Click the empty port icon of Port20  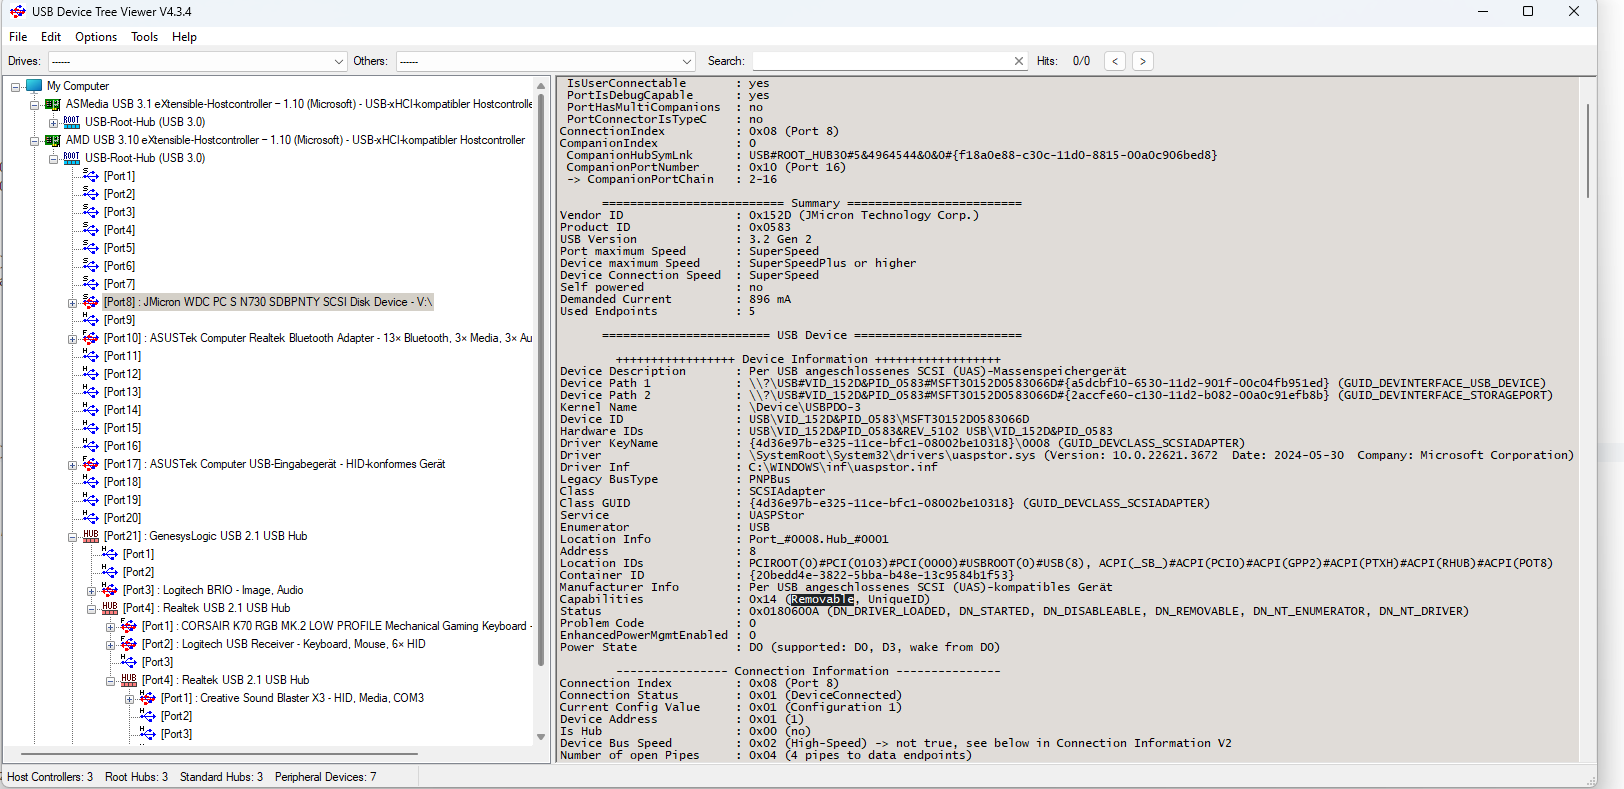pos(91,518)
